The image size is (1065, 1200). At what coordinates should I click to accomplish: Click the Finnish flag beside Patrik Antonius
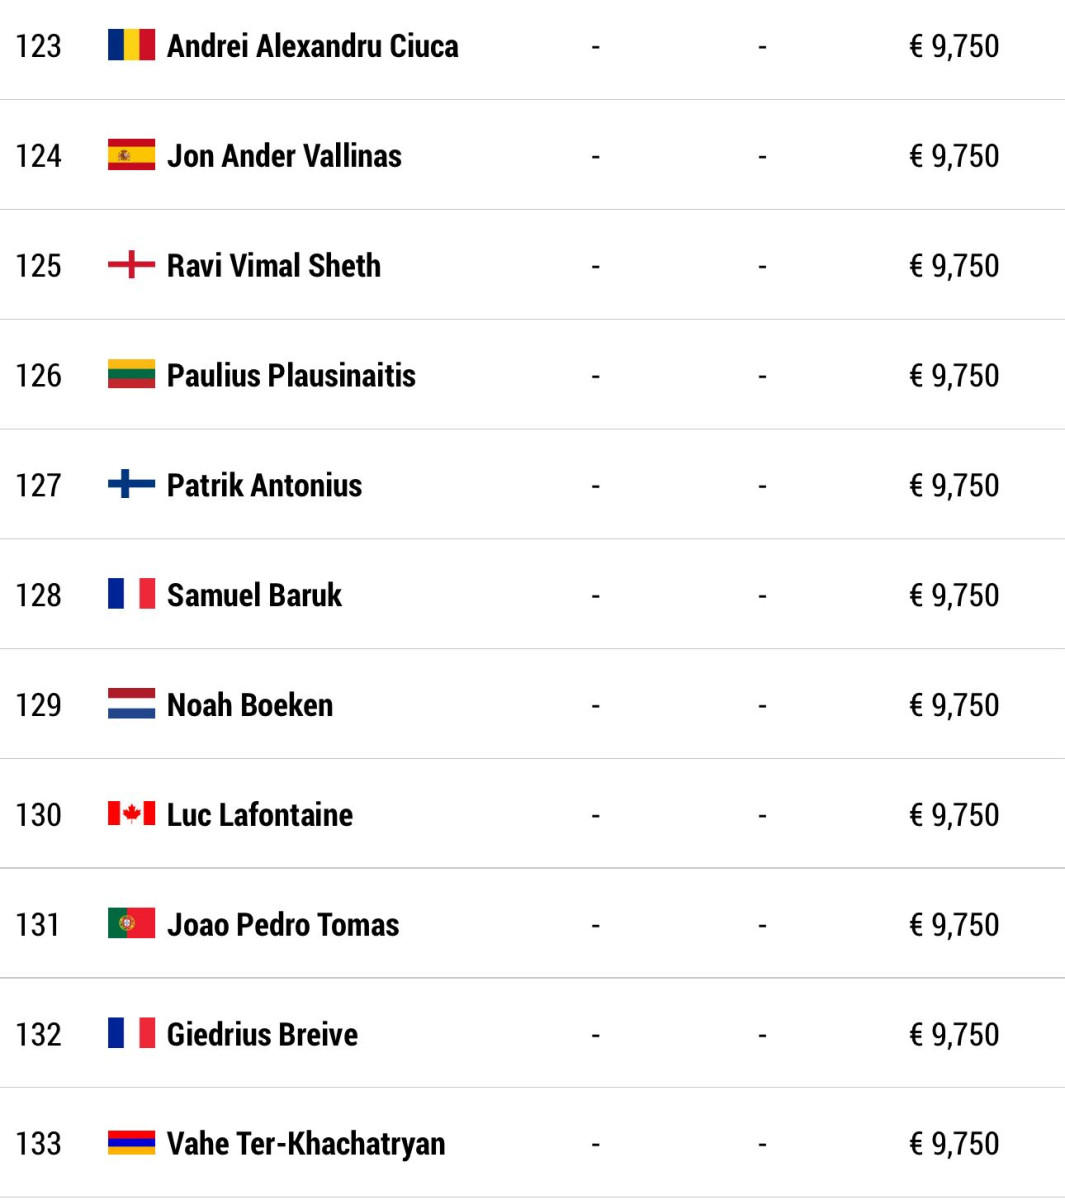[131, 485]
